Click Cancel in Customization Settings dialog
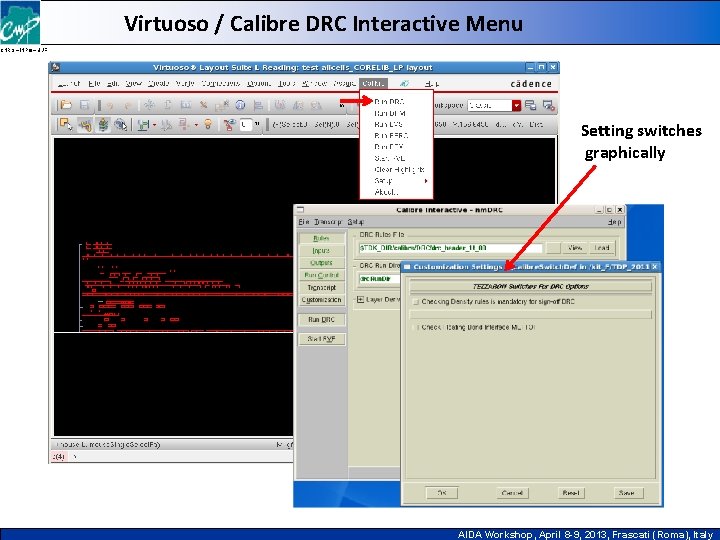The height and width of the screenshot is (540, 720). 512,493
